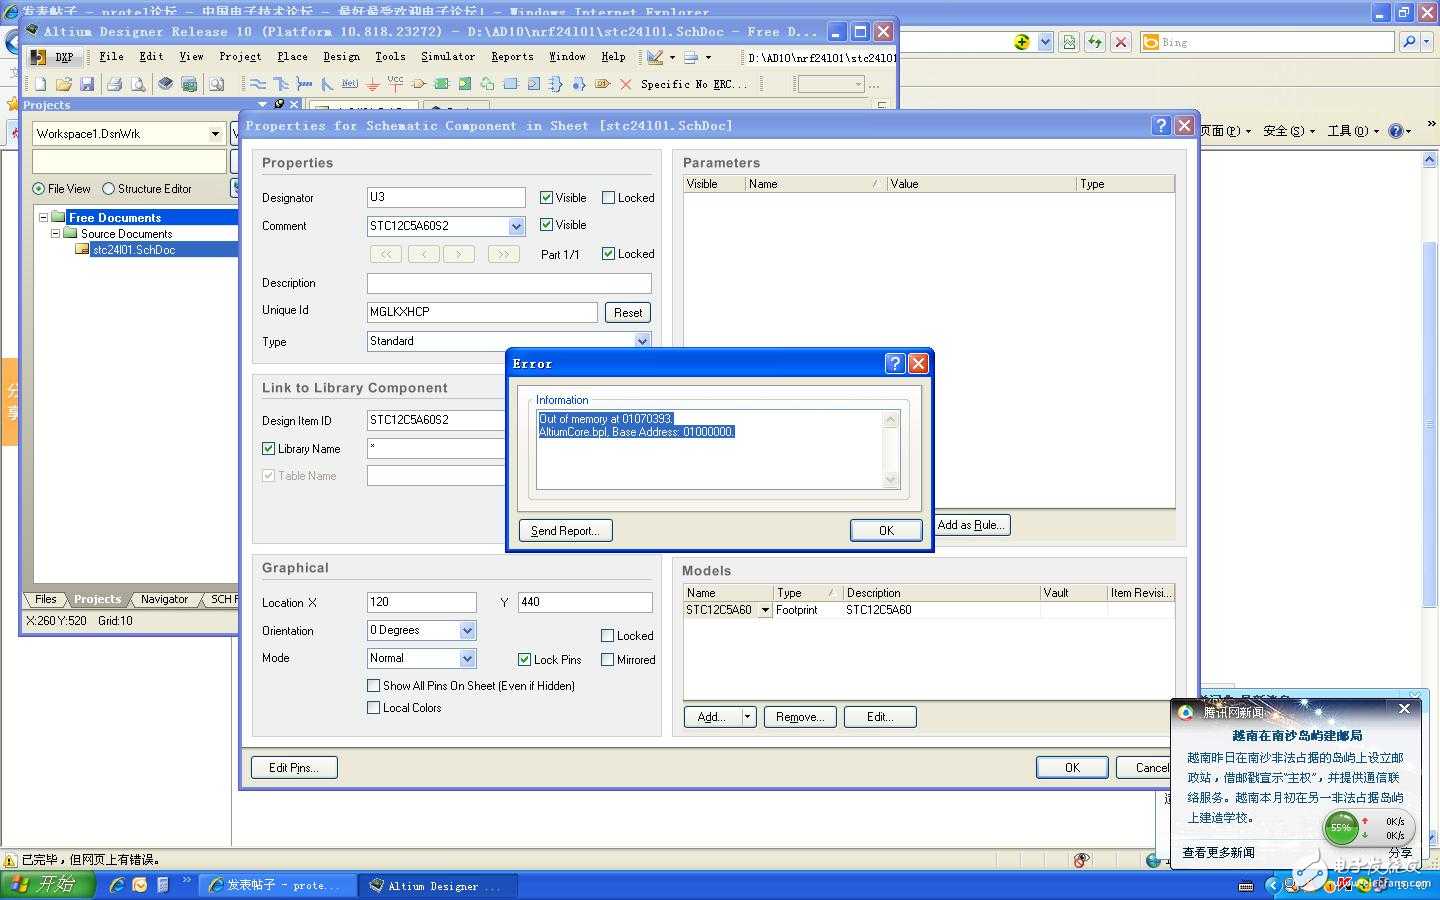Screen dimensions: 1440x900
Task: Select the Place Net Label icon
Action: pyautogui.click(x=350, y=85)
